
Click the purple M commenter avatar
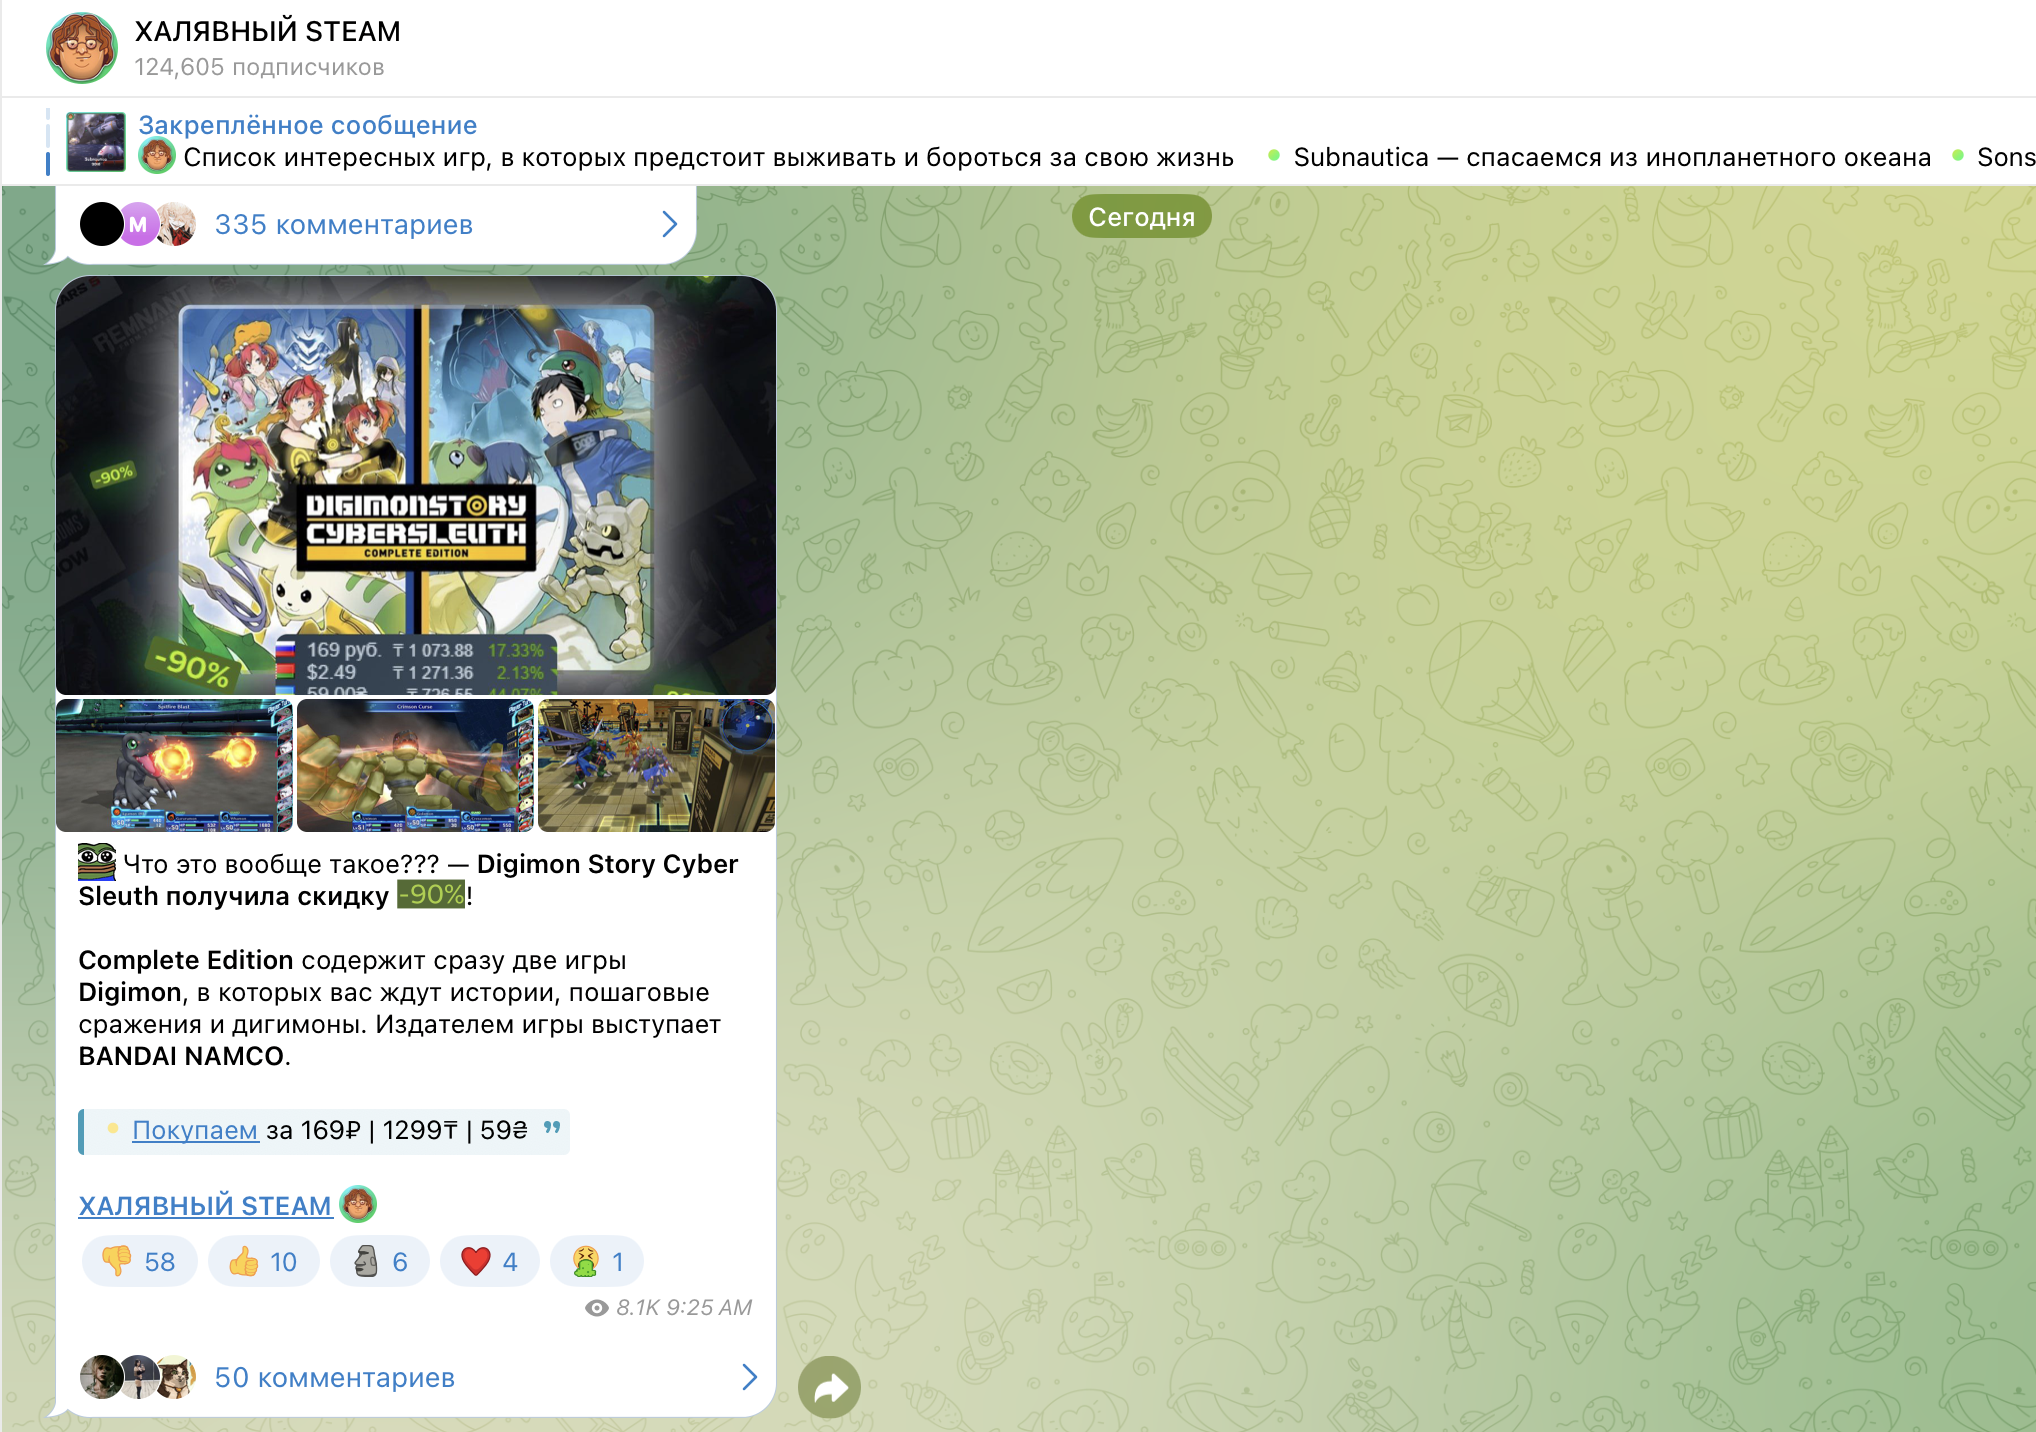(138, 224)
